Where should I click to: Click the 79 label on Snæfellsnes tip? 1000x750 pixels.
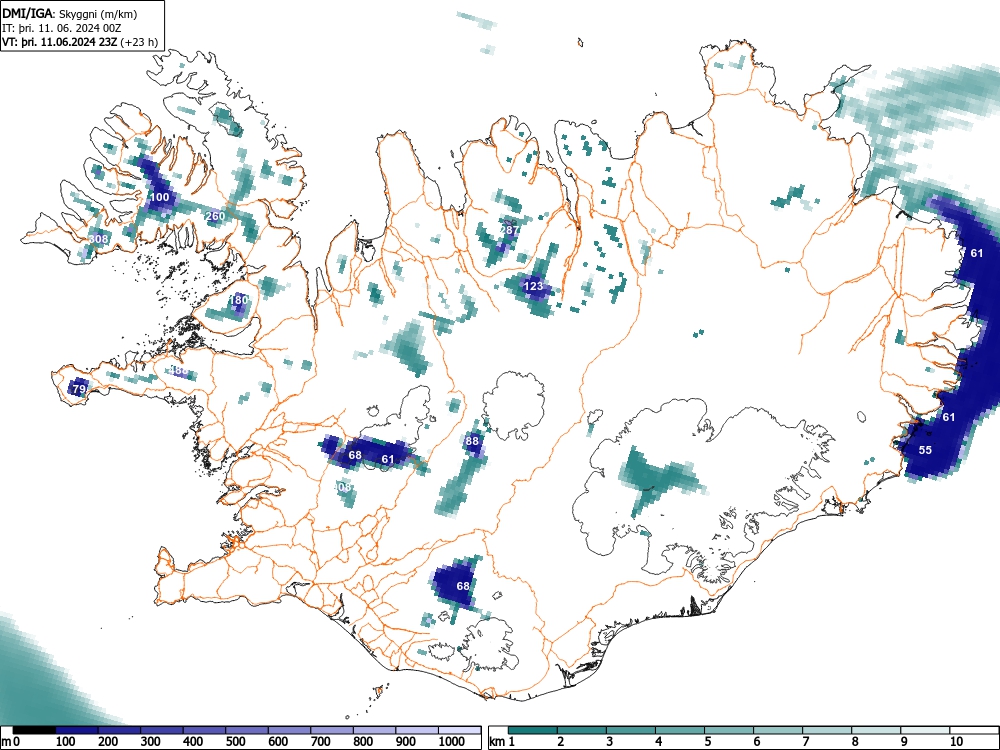pyautogui.click(x=79, y=389)
